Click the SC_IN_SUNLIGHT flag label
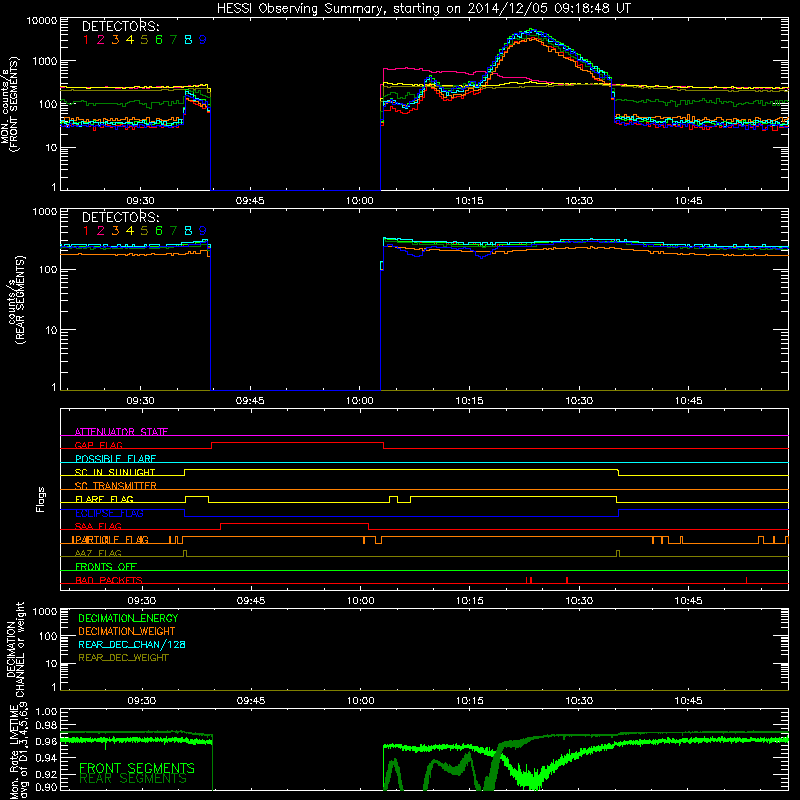Screen dimensions: 800x800 click(115, 472)
